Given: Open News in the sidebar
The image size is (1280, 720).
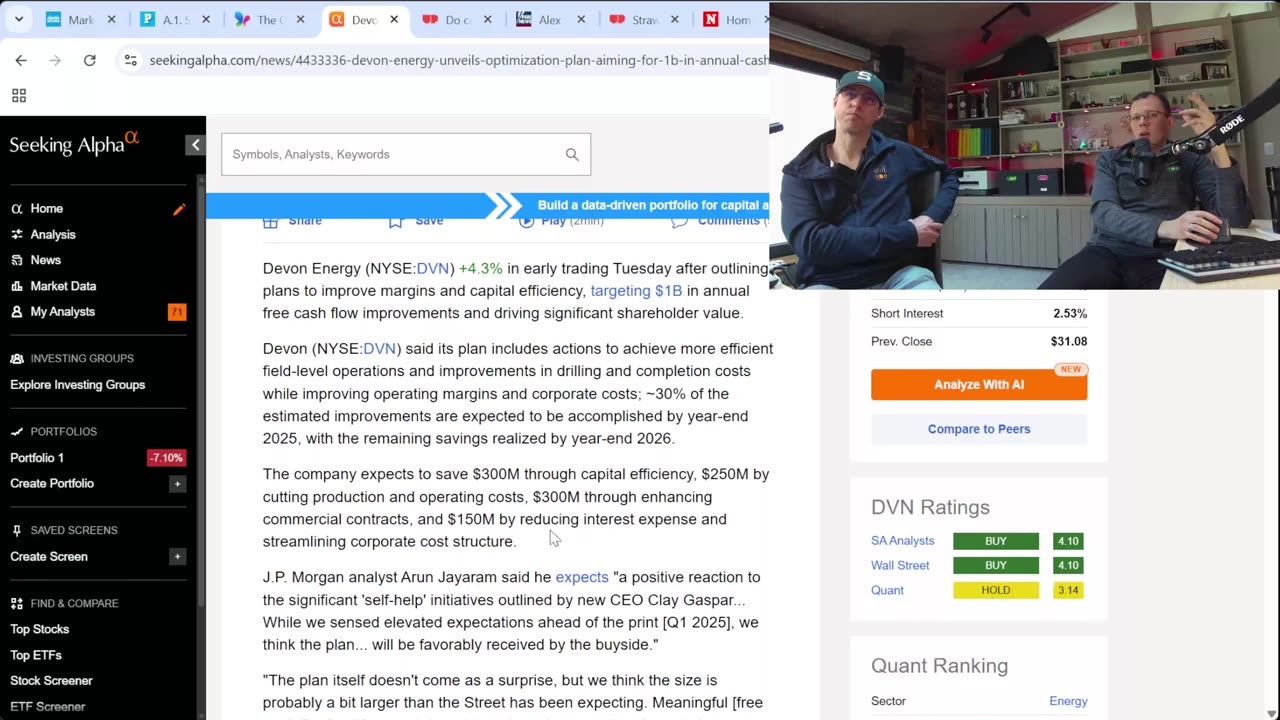Looking at the screenshot, I should [x=45, y=260].
